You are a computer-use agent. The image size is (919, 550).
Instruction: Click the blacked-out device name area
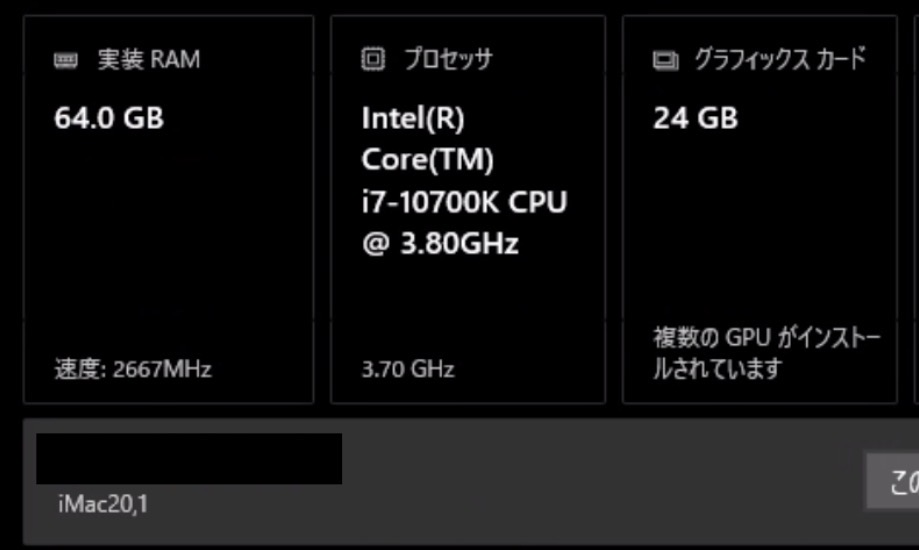[189, 459]
